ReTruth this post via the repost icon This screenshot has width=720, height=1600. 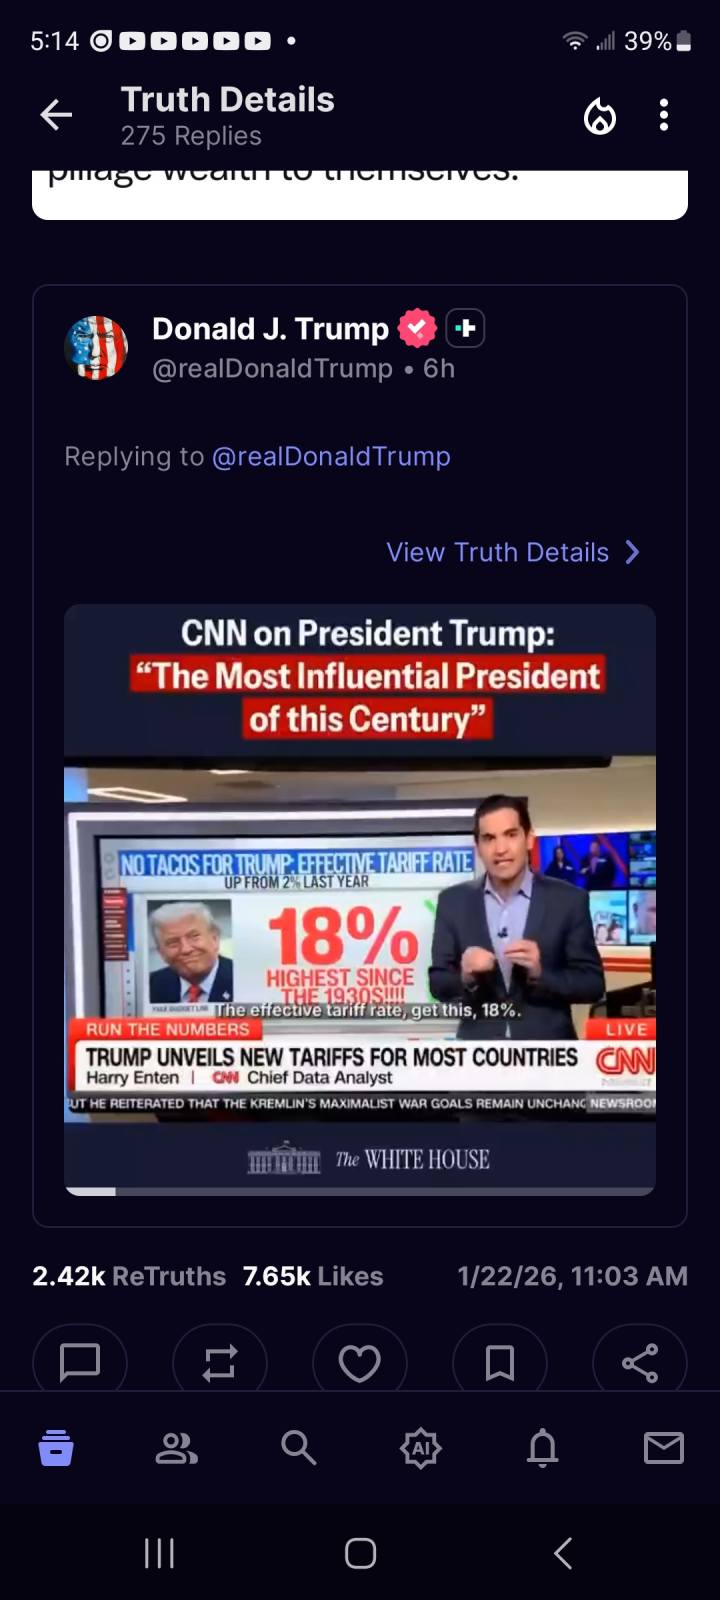tap(220, 1362)
